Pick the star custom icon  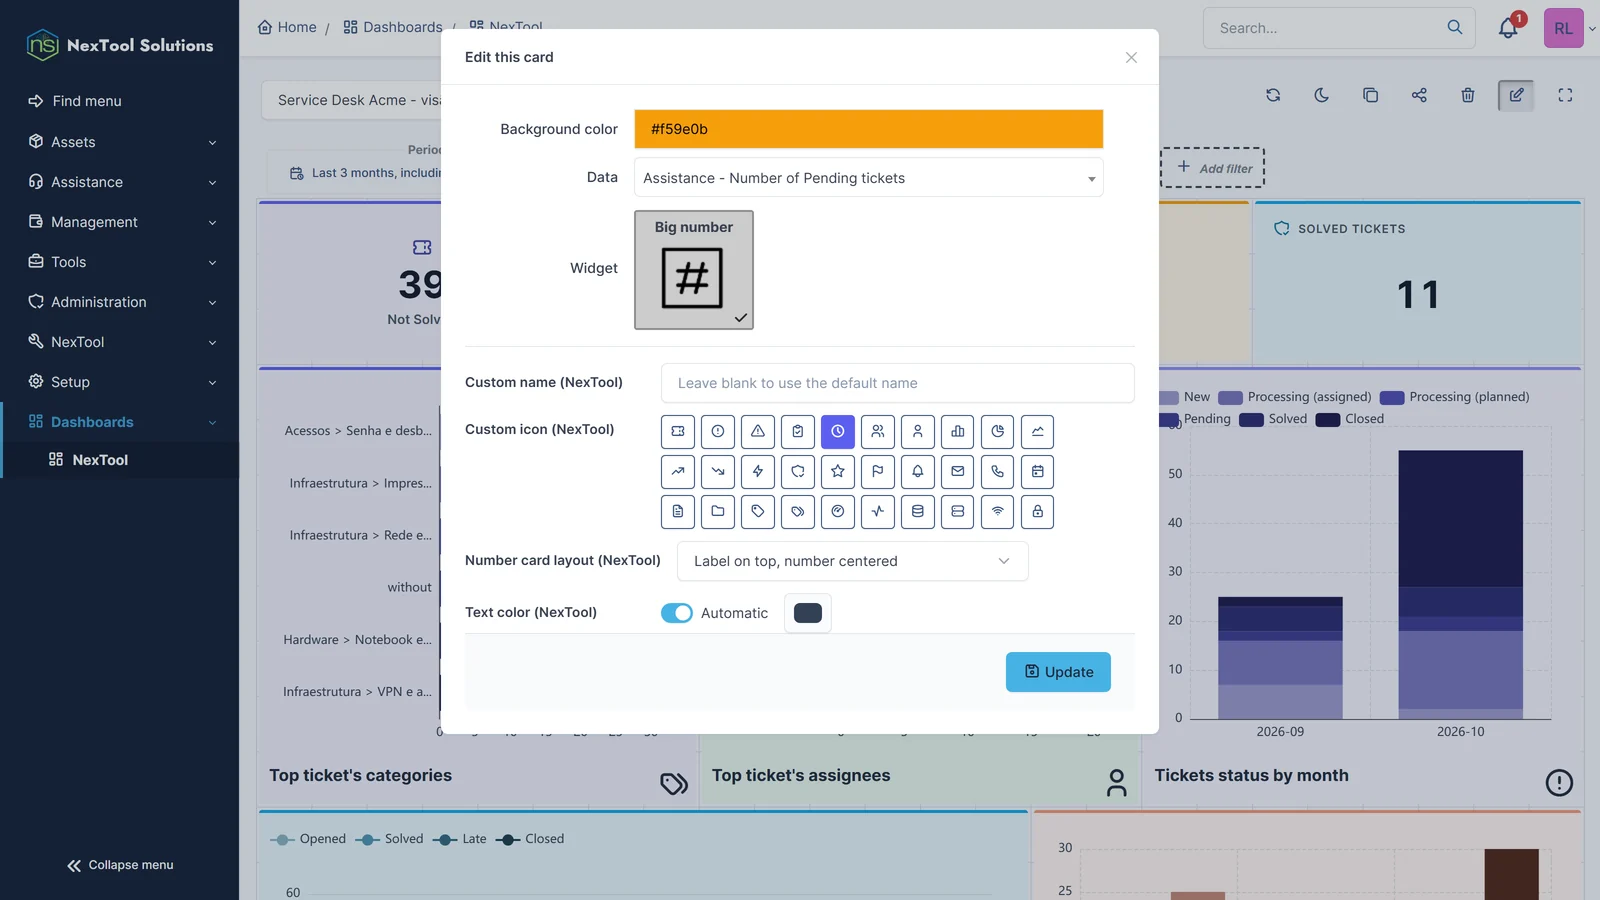coord(838,472)
